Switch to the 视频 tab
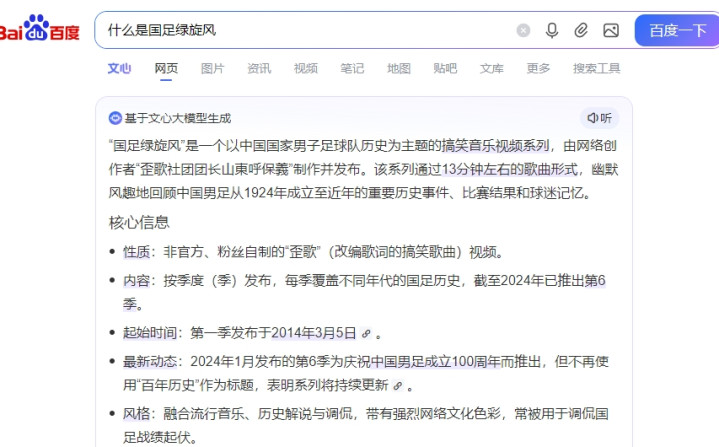This screenshot has height=447, width=719. click(306, 68)
